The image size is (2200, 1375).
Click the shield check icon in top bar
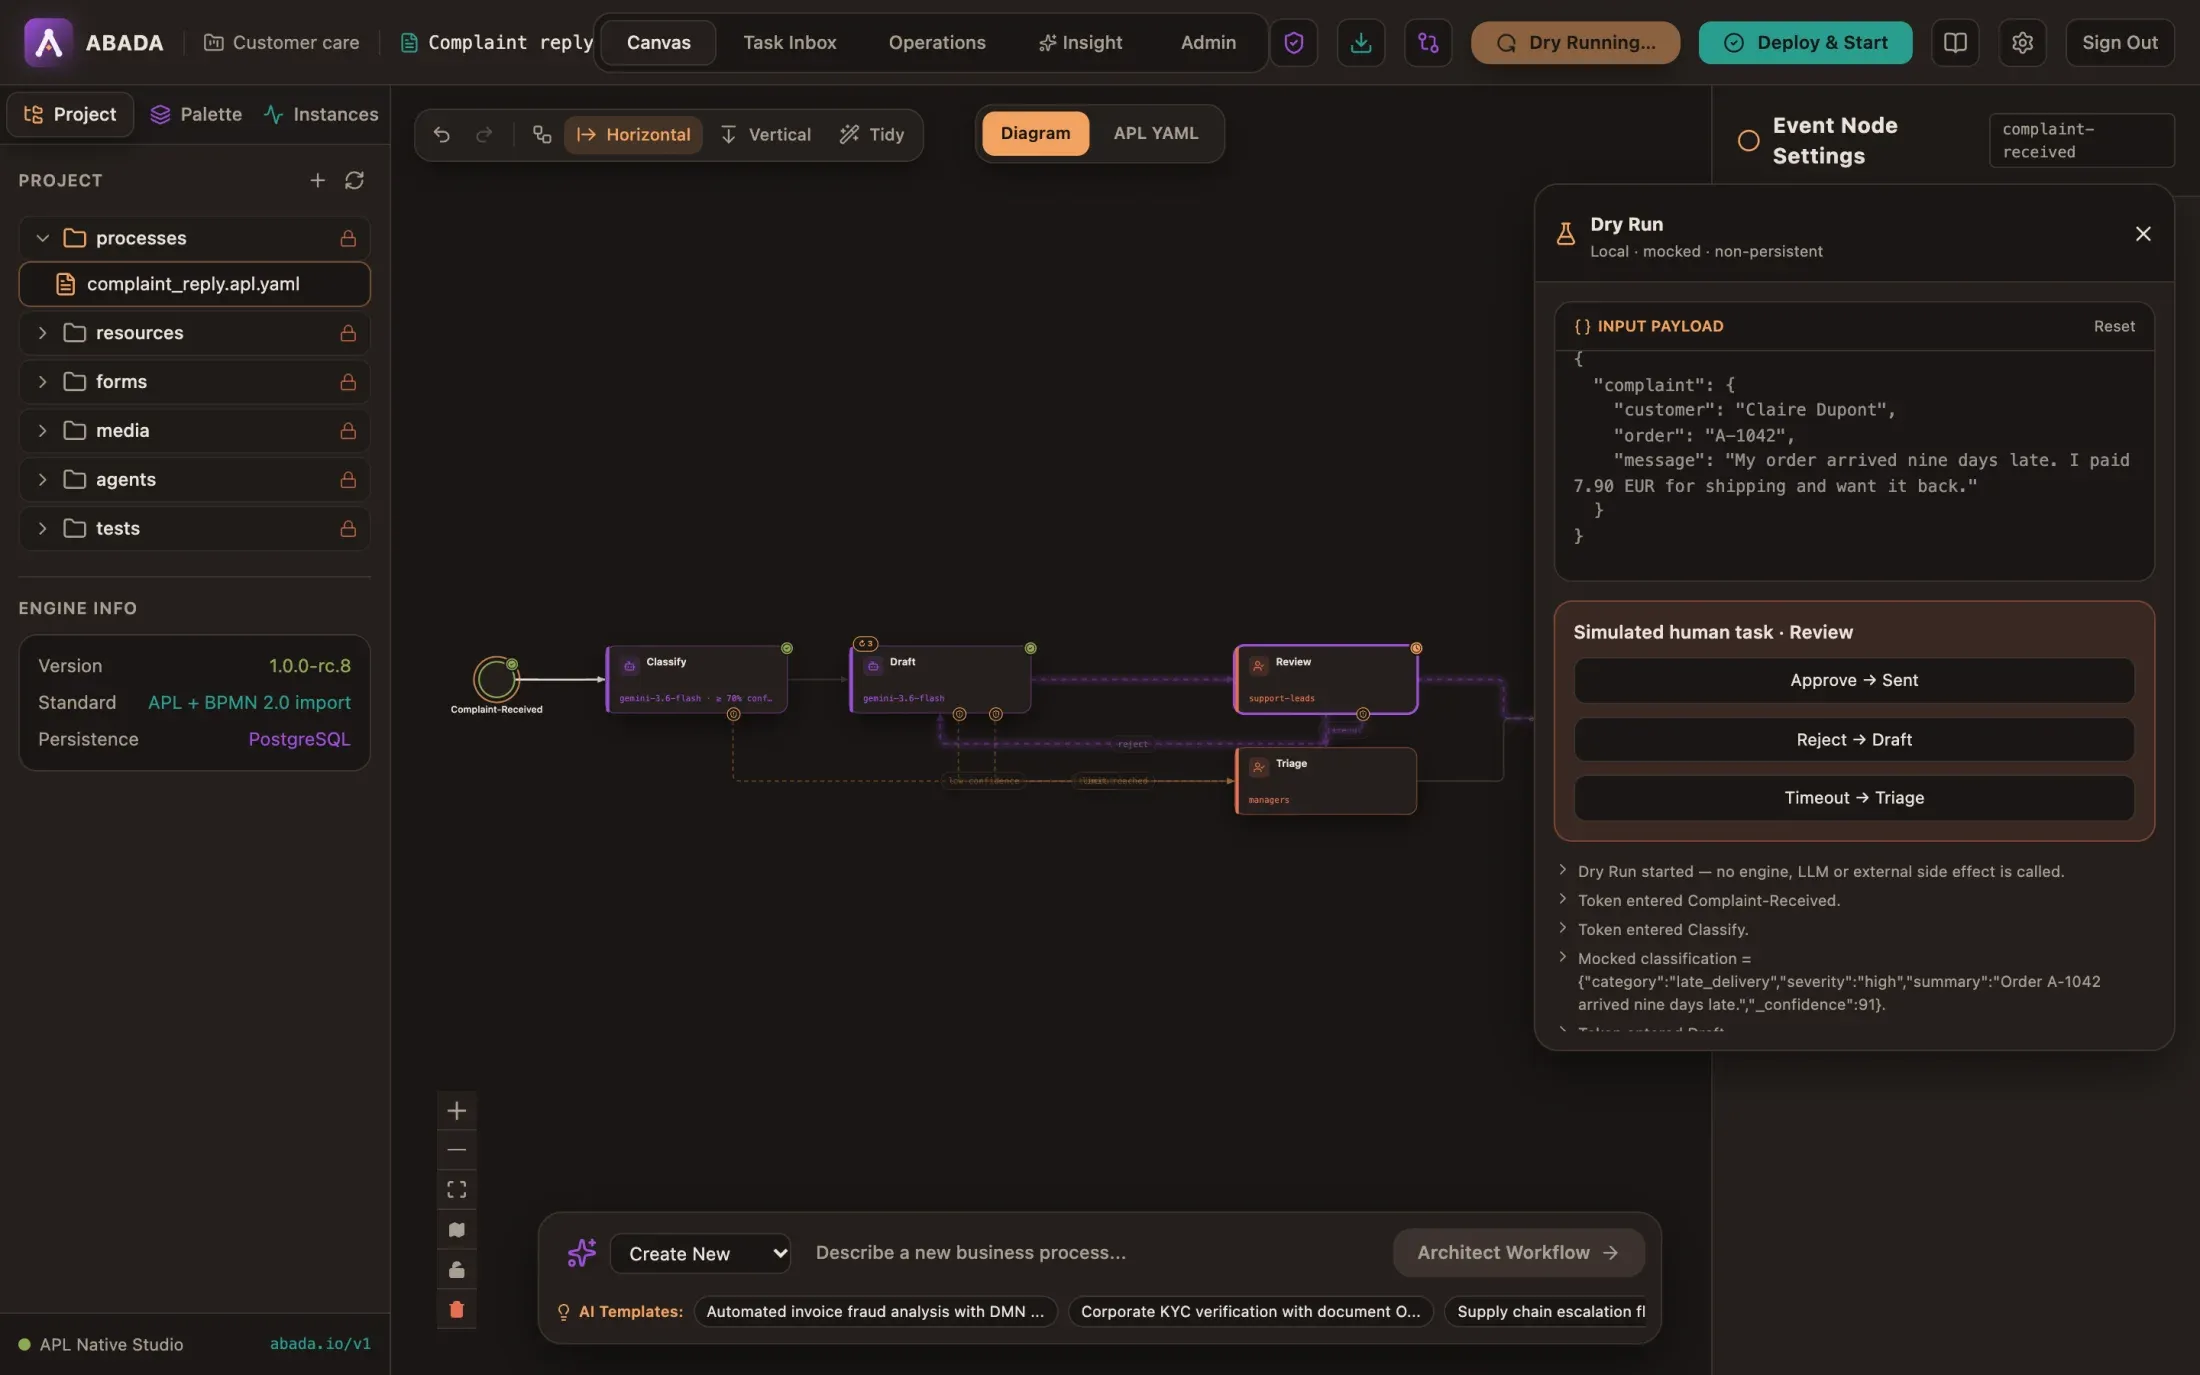pyautogui.click(x=1293, y=43)
